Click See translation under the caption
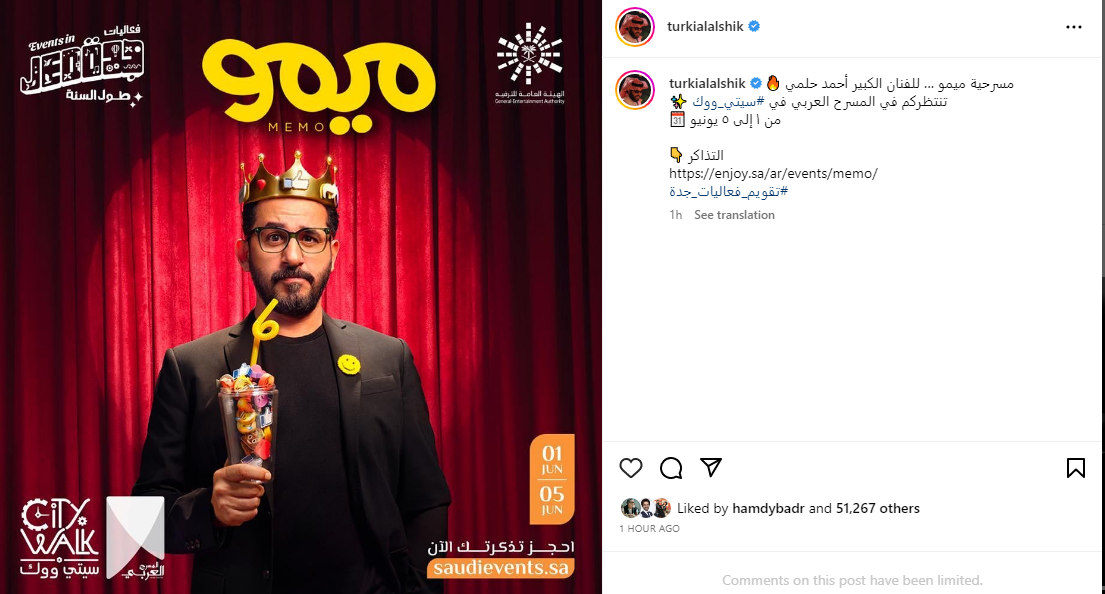Viewport: 1105px width, 594px height. (734, 215)
